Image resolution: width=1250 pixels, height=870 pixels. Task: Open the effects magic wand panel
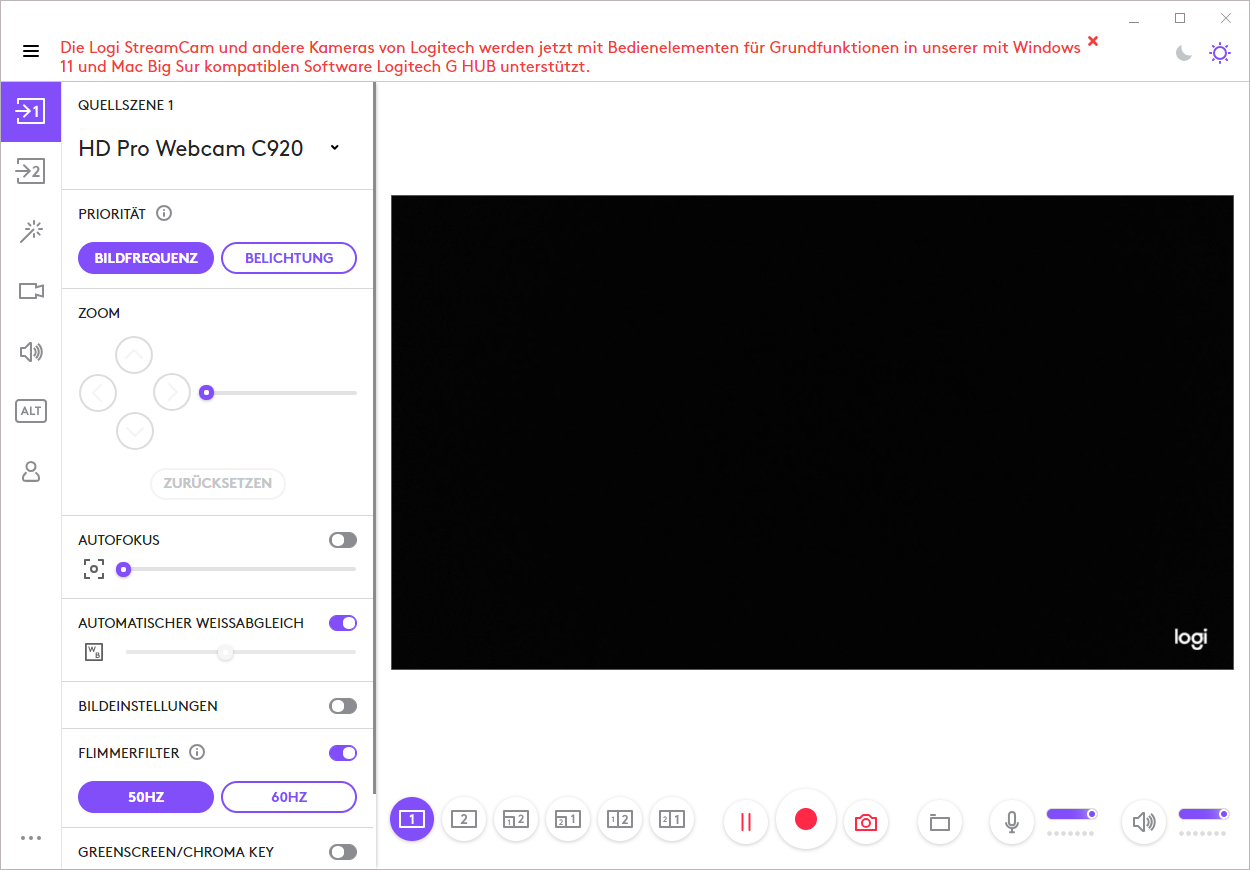pyautogui.click(x=31, y=231)
